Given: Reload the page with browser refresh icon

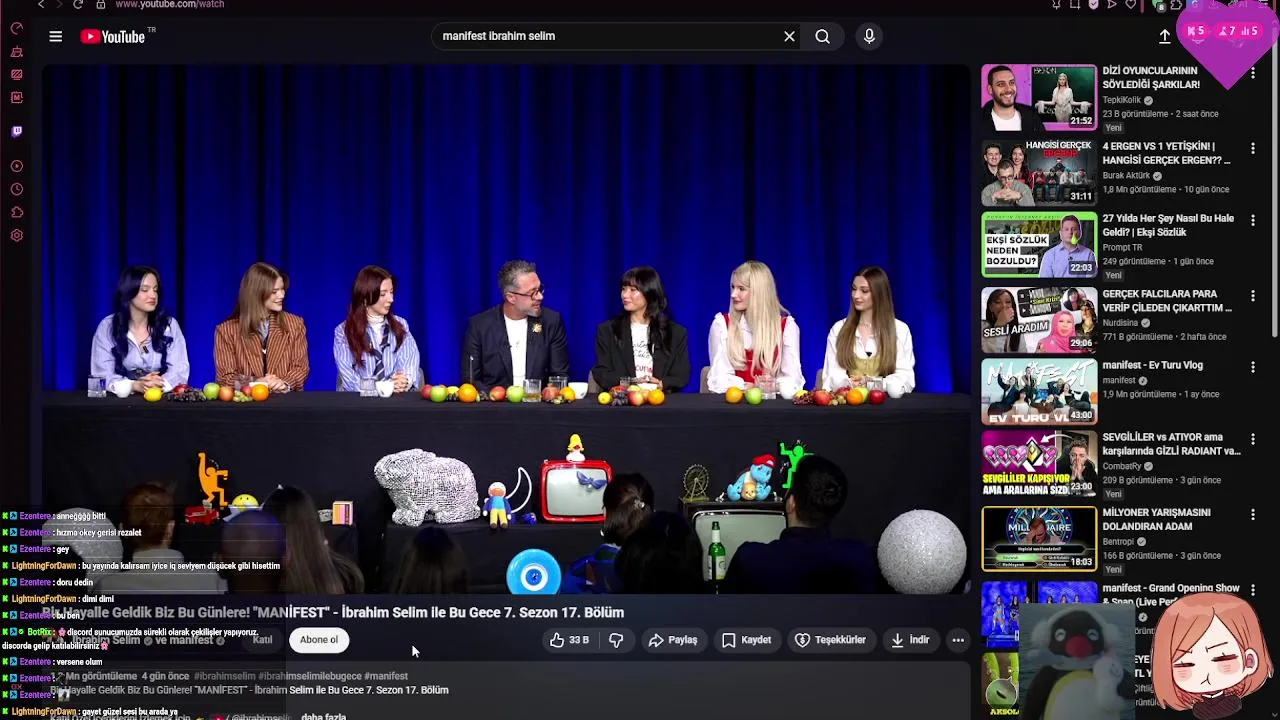Looking at the screenshot, I should (x=78, y=4).
